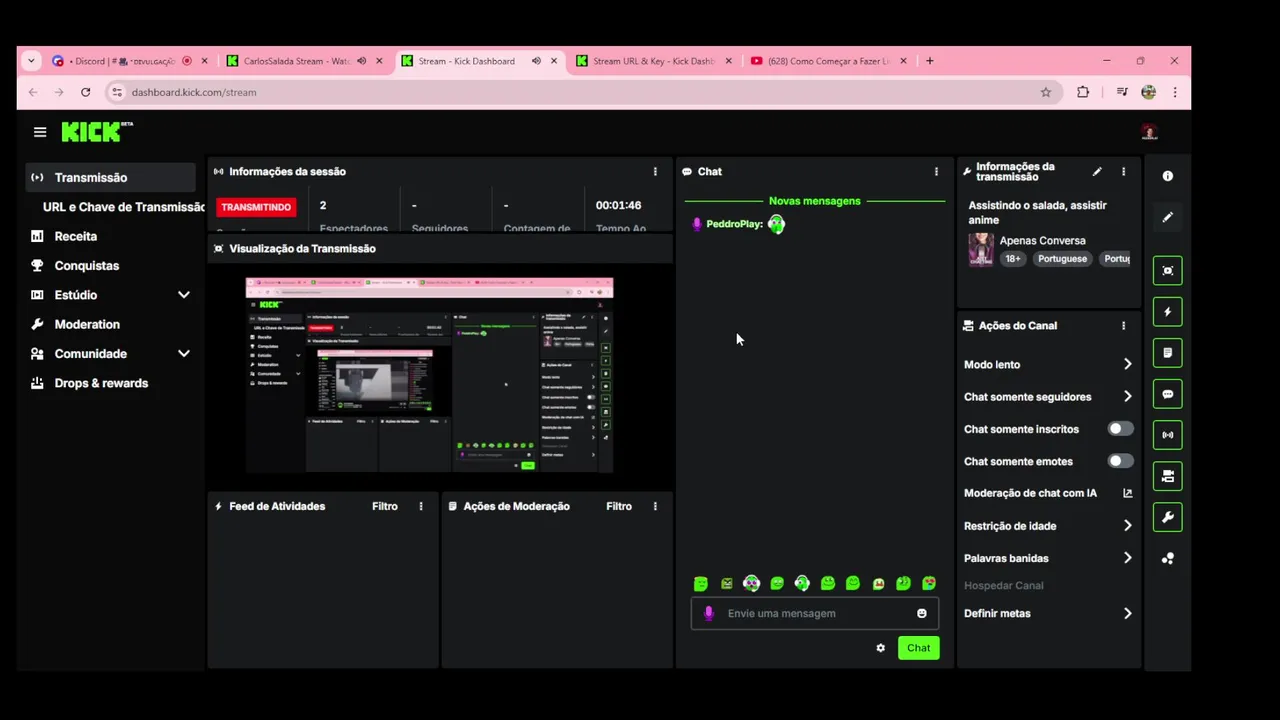The width and height of the screenshot is (1280, 720).
Task: Click the stream preview thumbnail
Action: [430, 375]
